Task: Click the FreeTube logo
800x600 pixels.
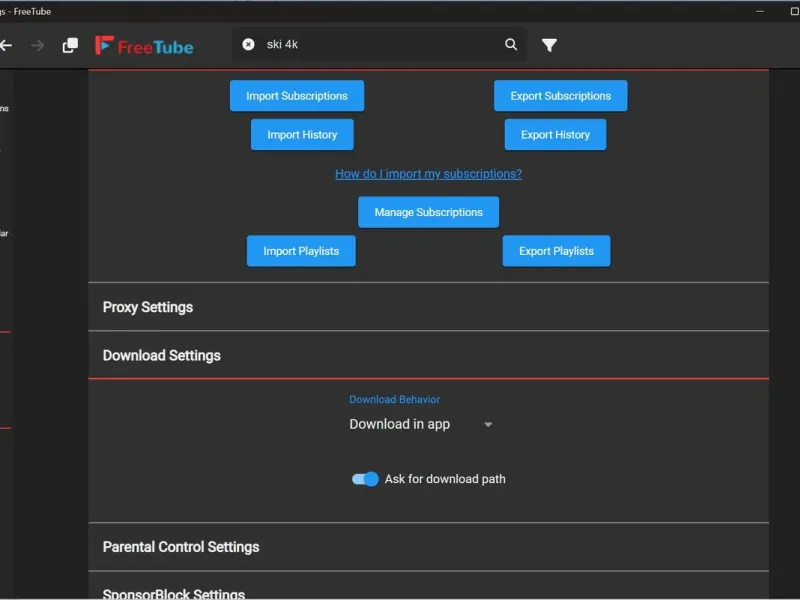Action: (x=144, y=46)
